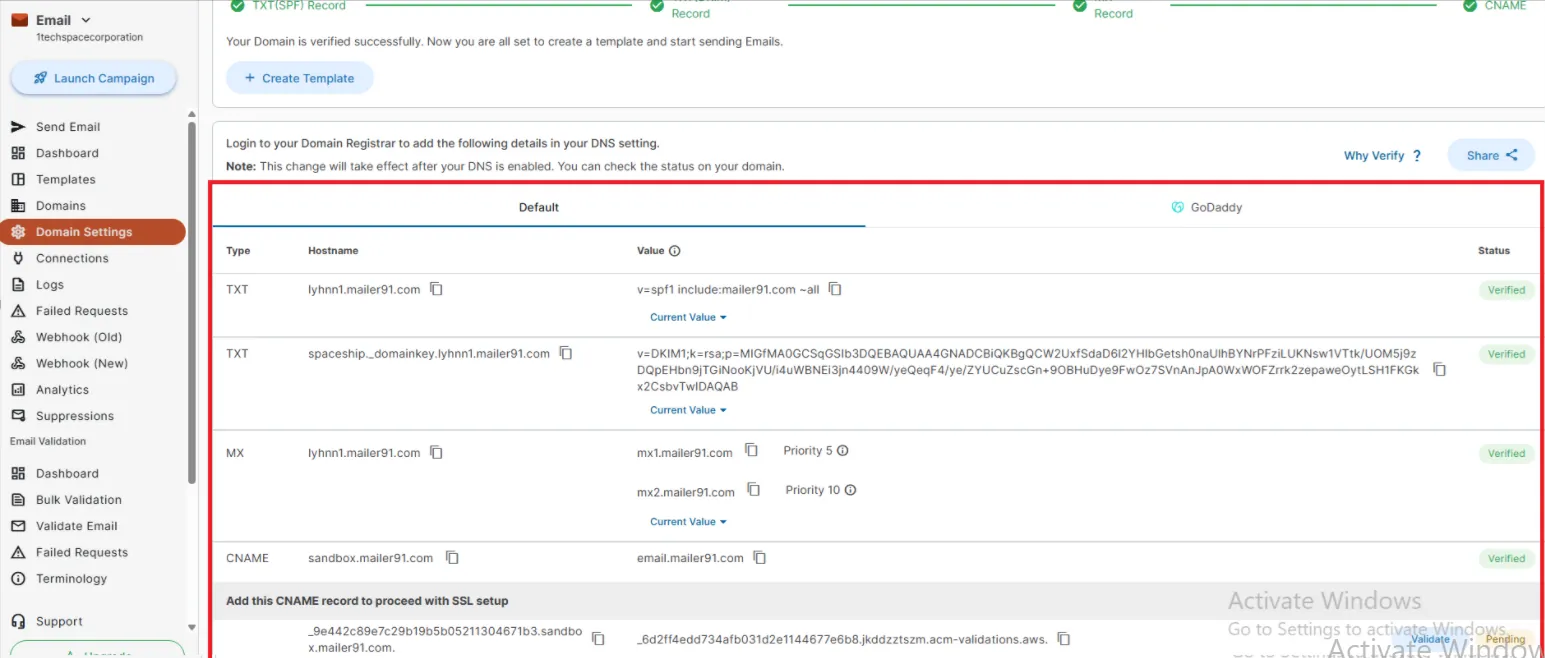The height and width of the screenshot is (658, 1545).
Task: Expand Current Value under SPF record
Action: 688,317
